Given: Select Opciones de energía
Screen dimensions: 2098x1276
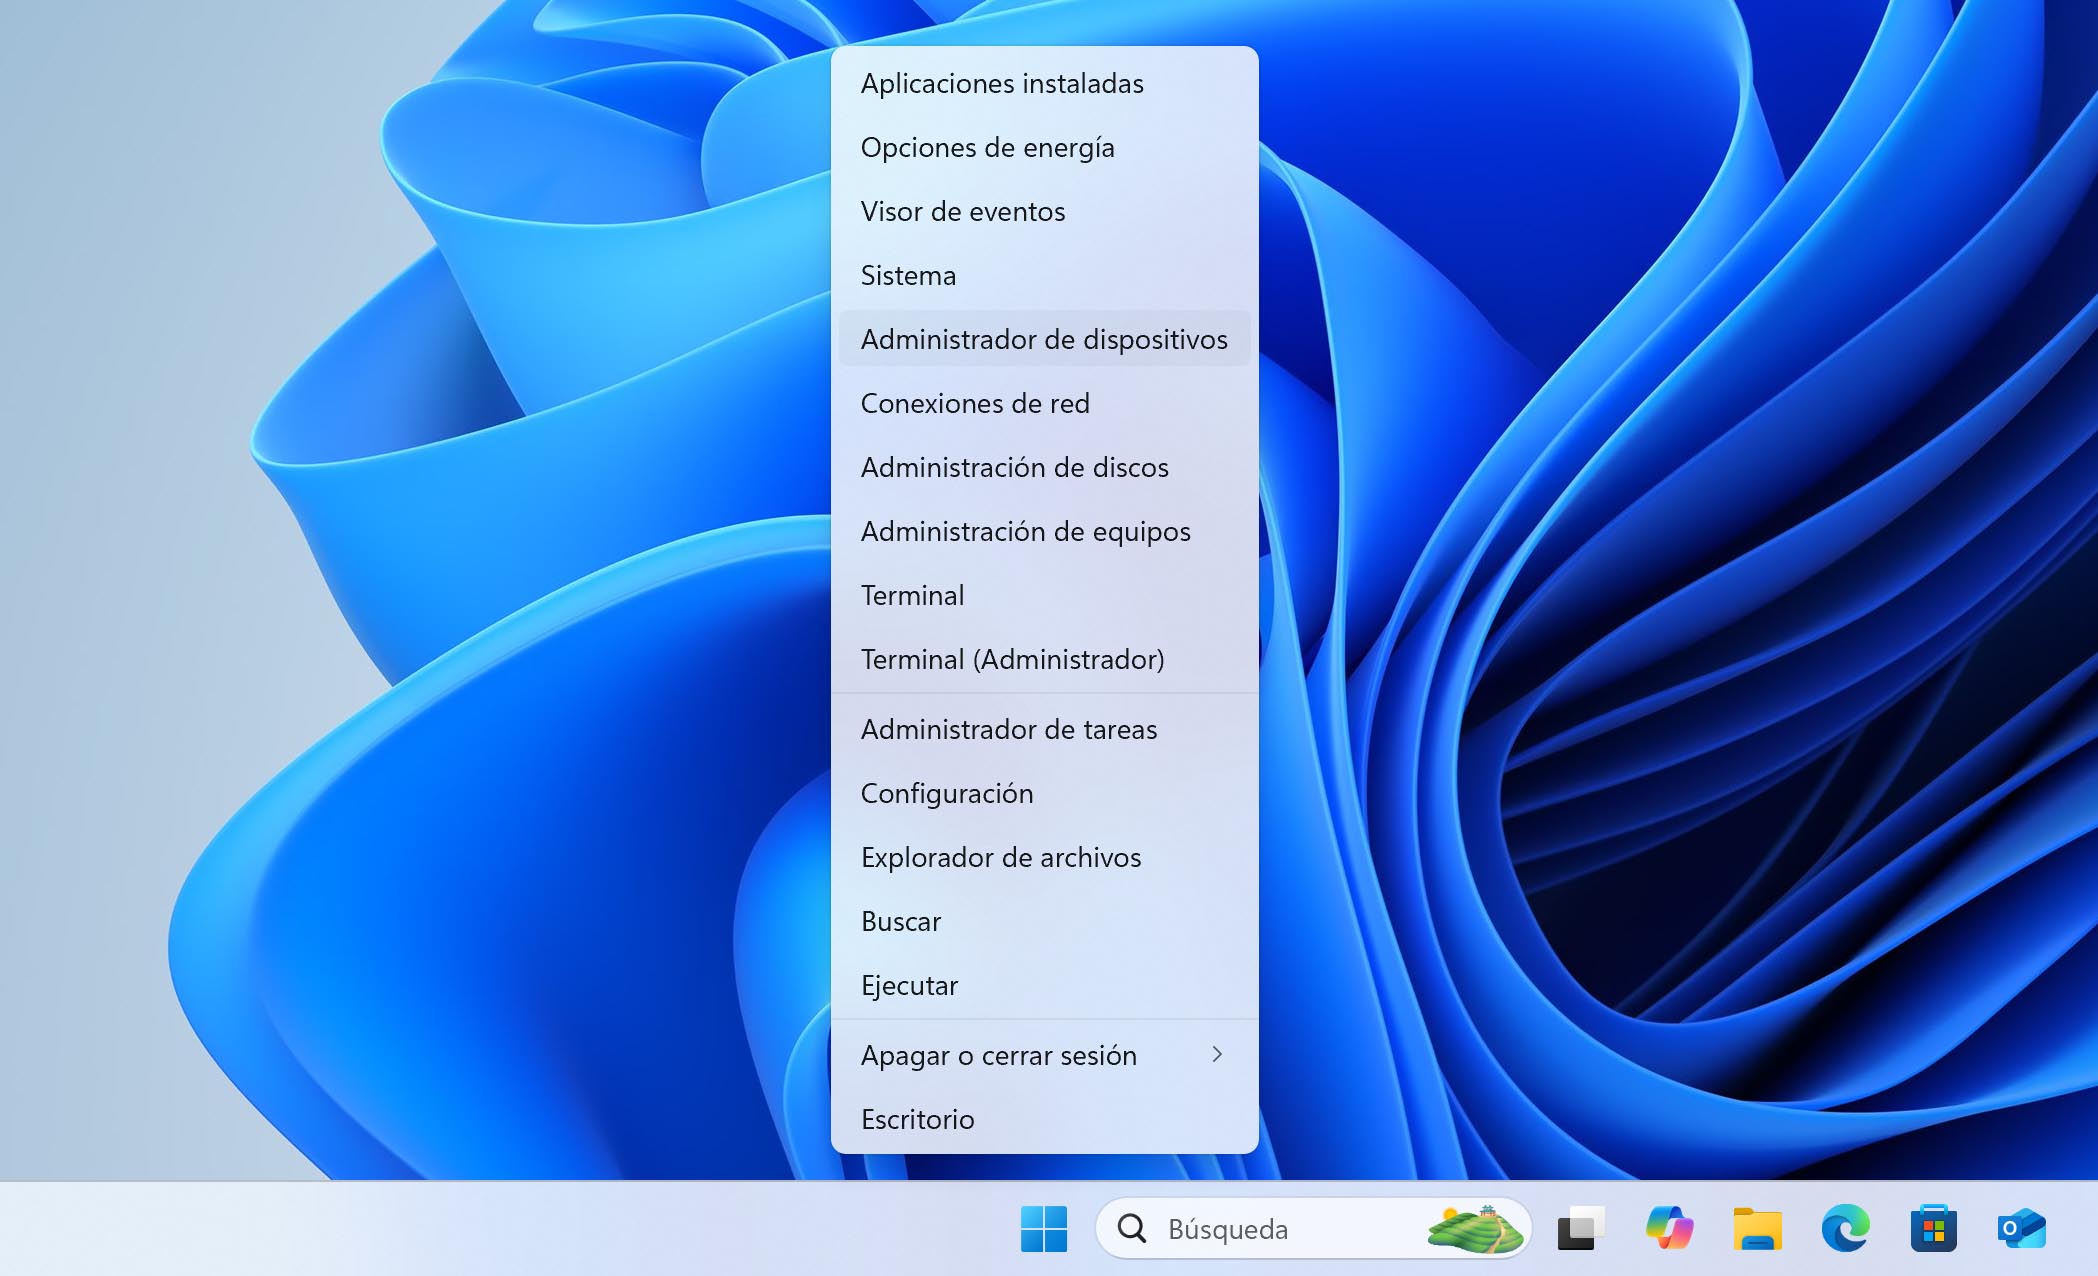Looking at the screenshot, I should 1044,147.
